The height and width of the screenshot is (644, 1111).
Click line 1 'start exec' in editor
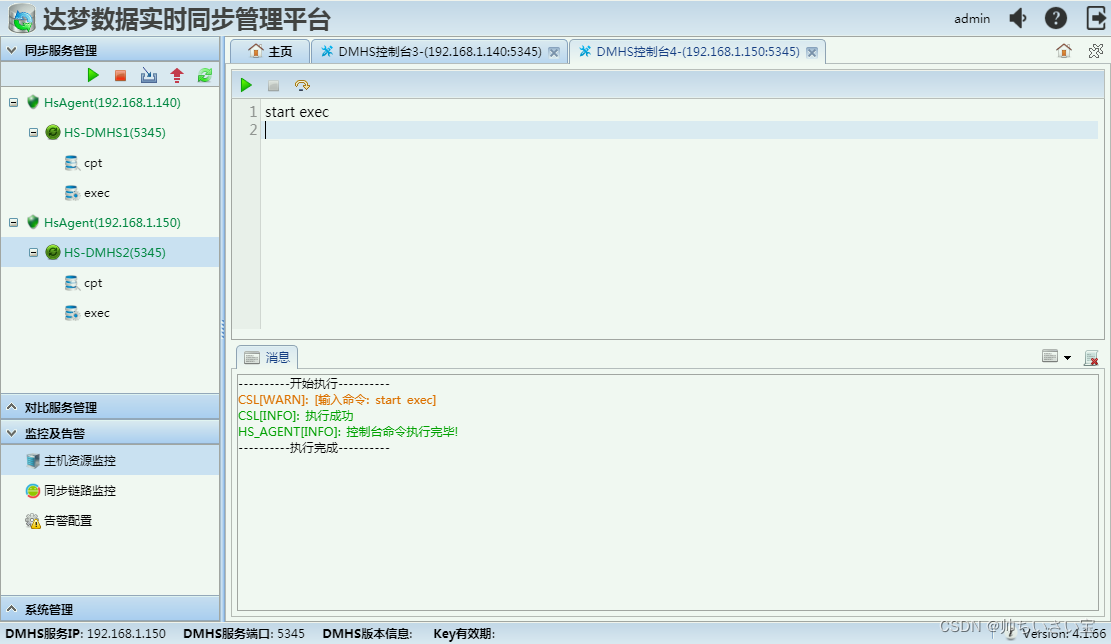(297, 112)
